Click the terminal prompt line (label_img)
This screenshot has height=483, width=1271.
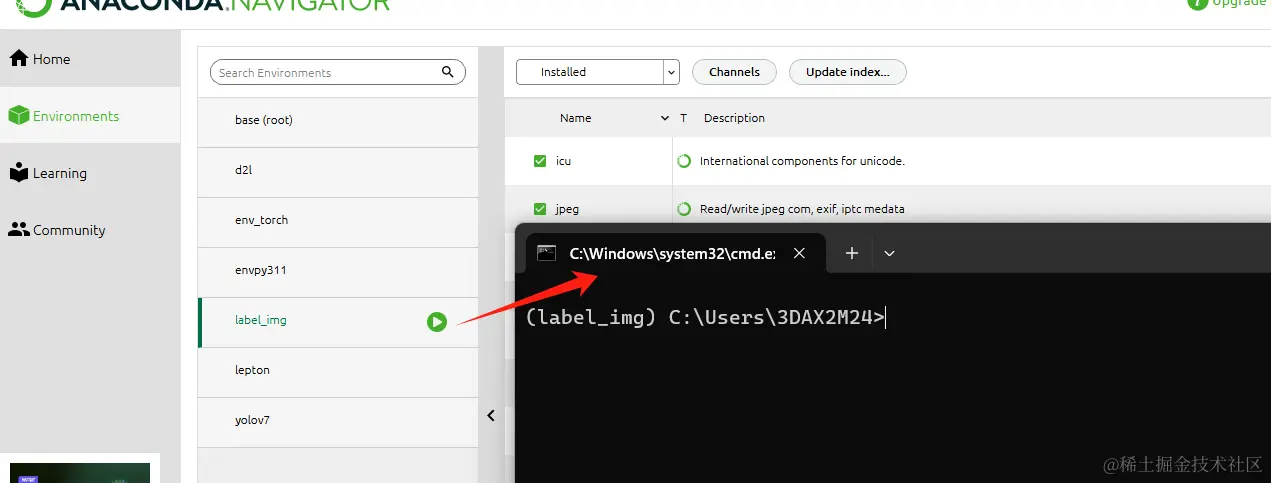pyautogui.click(x=705, y=318)
